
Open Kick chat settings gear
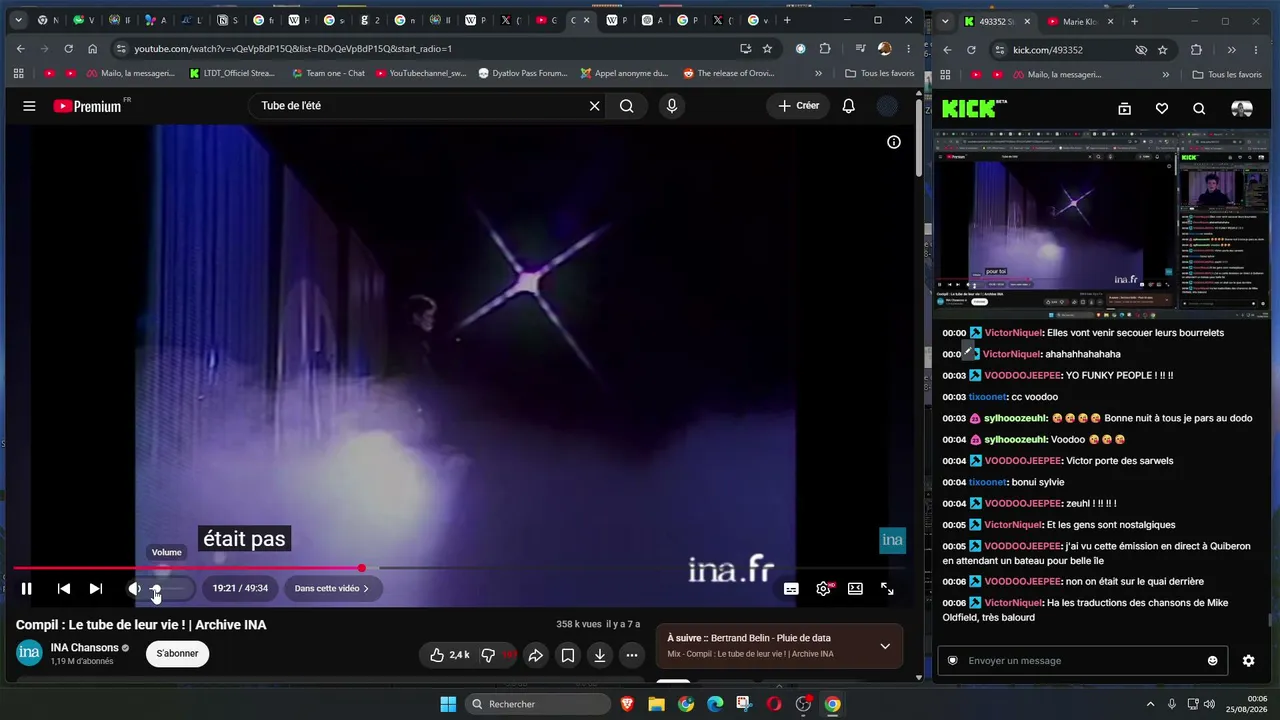tap(1249, 661)
